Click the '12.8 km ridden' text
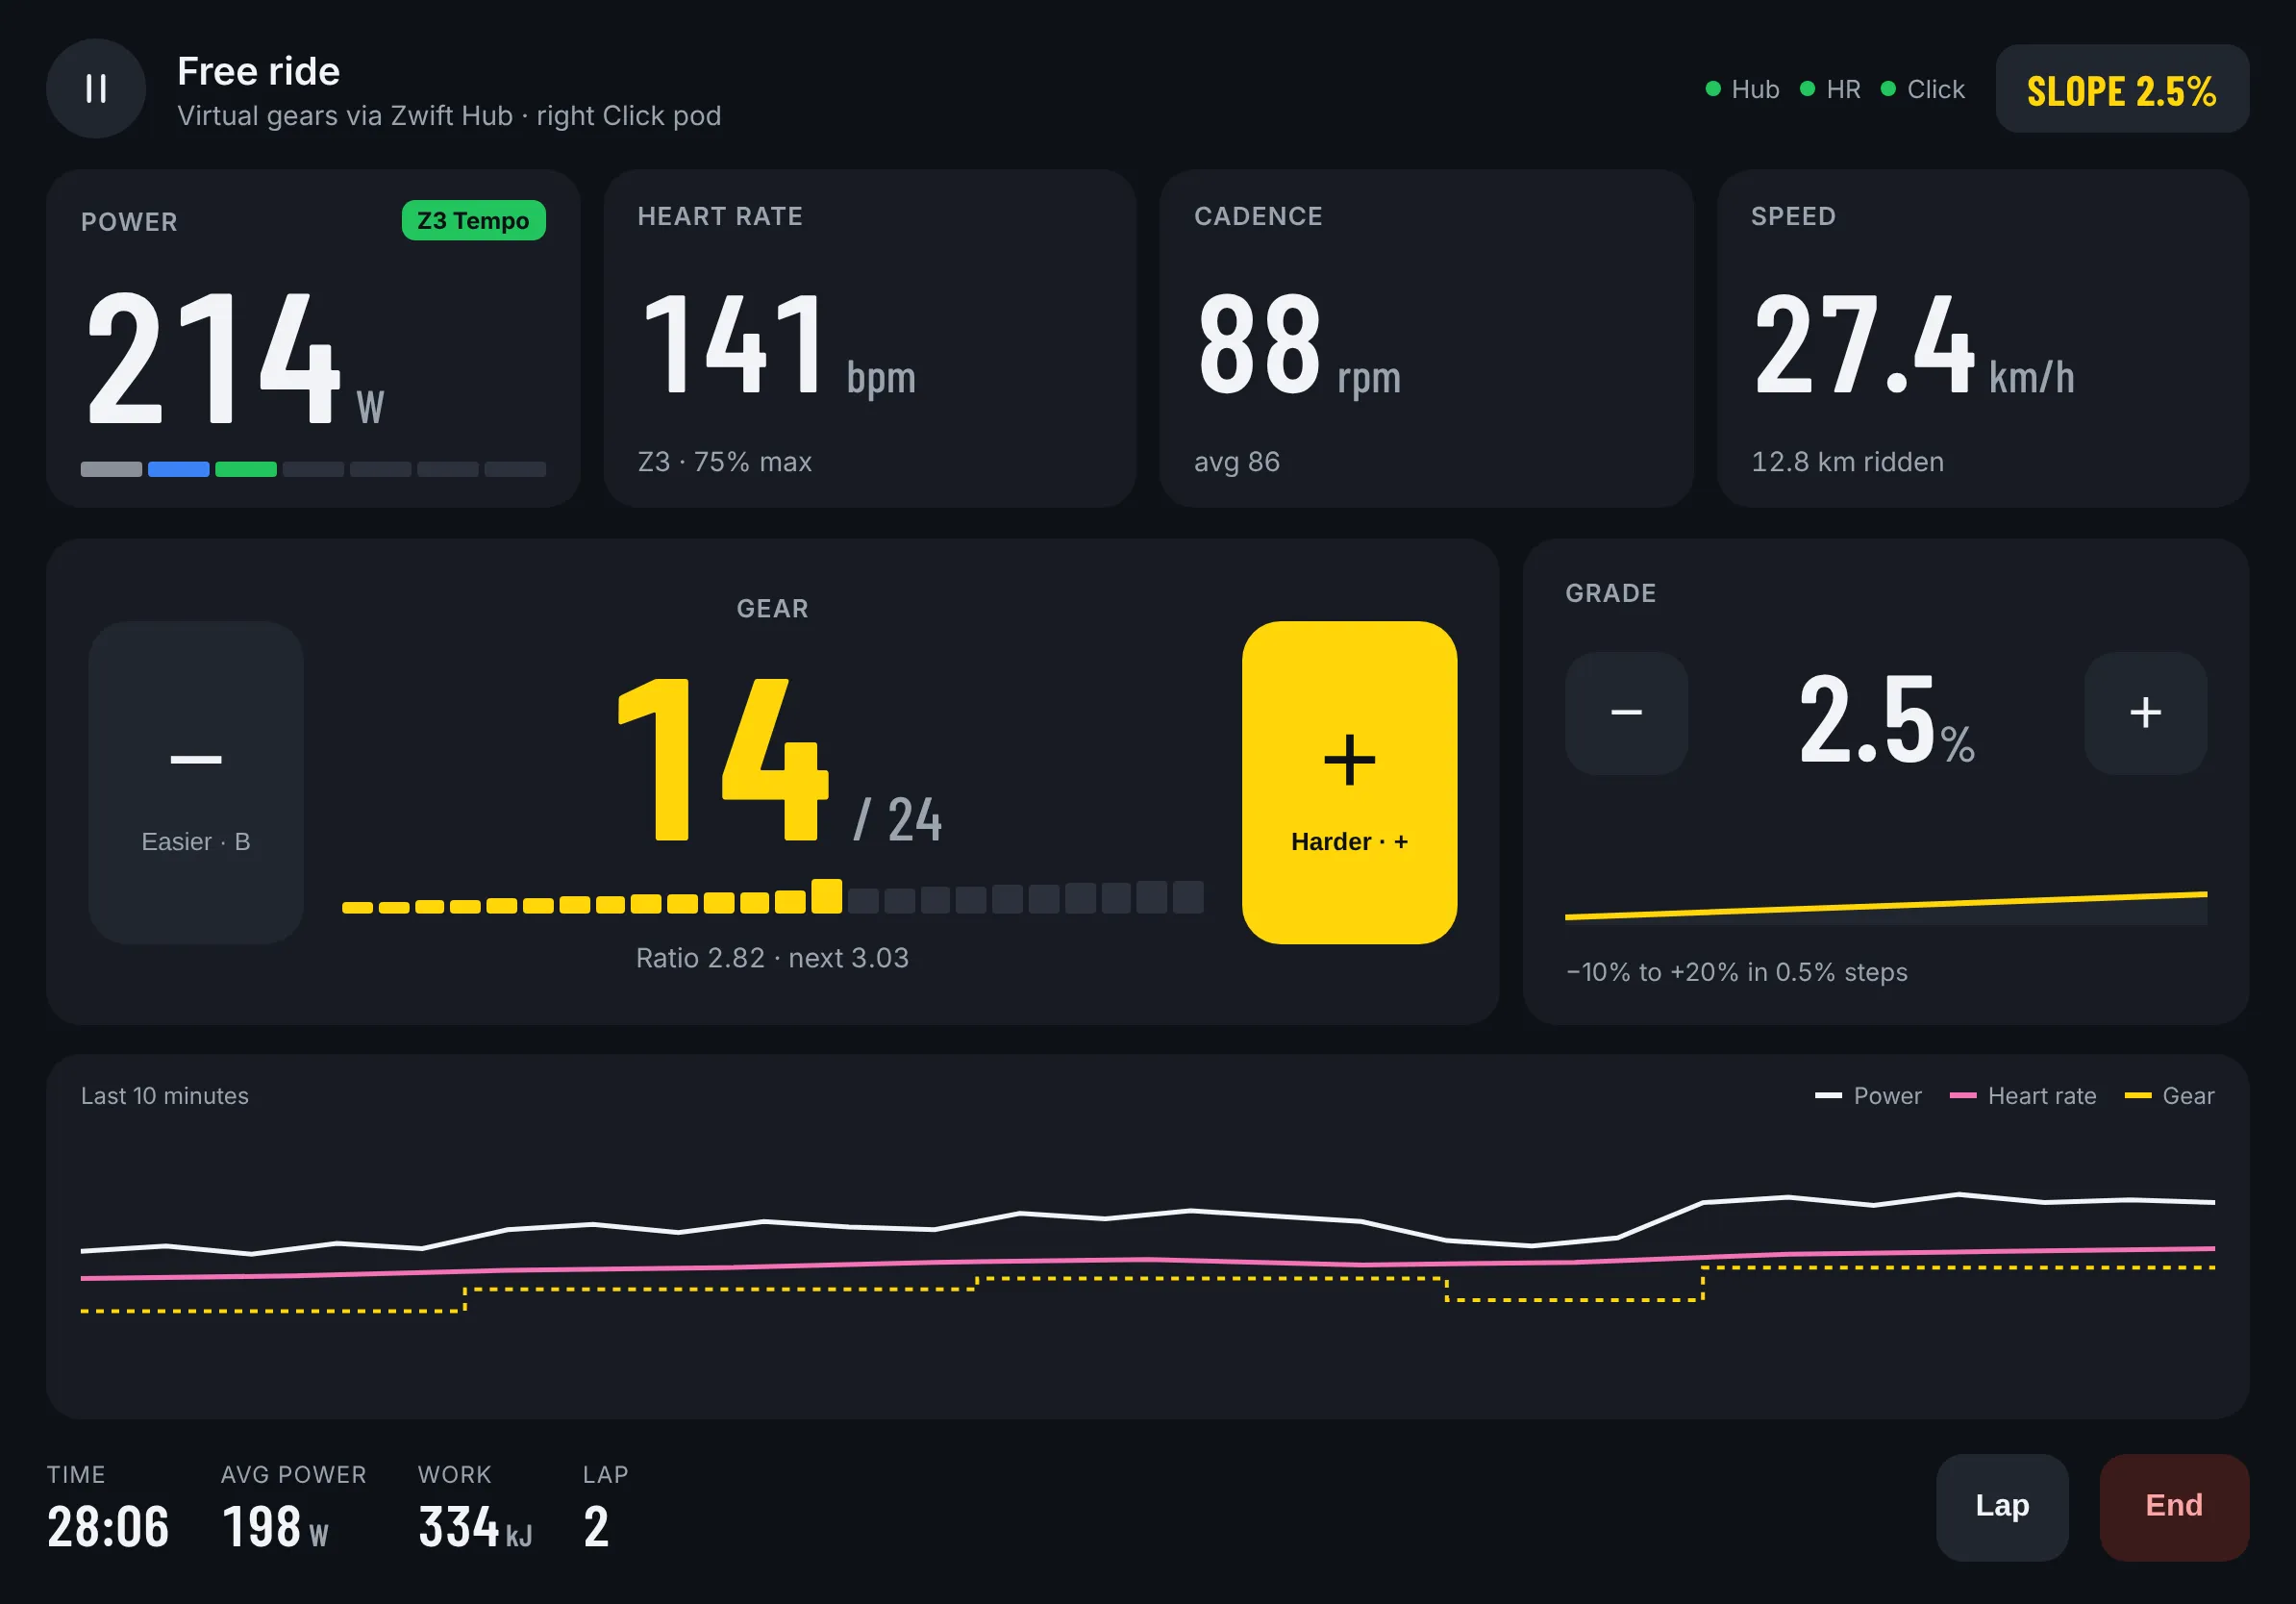The height and width of the screenshot is (1604, 2296). coord(1847,462)
